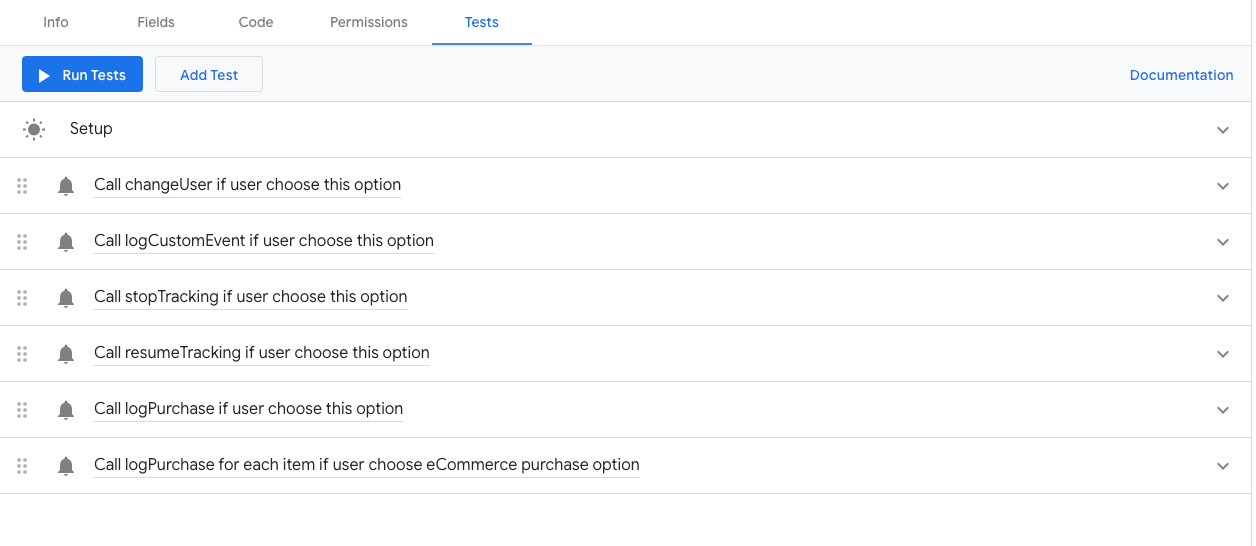The image size is (1256, 546).
Task: Open the Documentation link
Action: pos(1181,75)
